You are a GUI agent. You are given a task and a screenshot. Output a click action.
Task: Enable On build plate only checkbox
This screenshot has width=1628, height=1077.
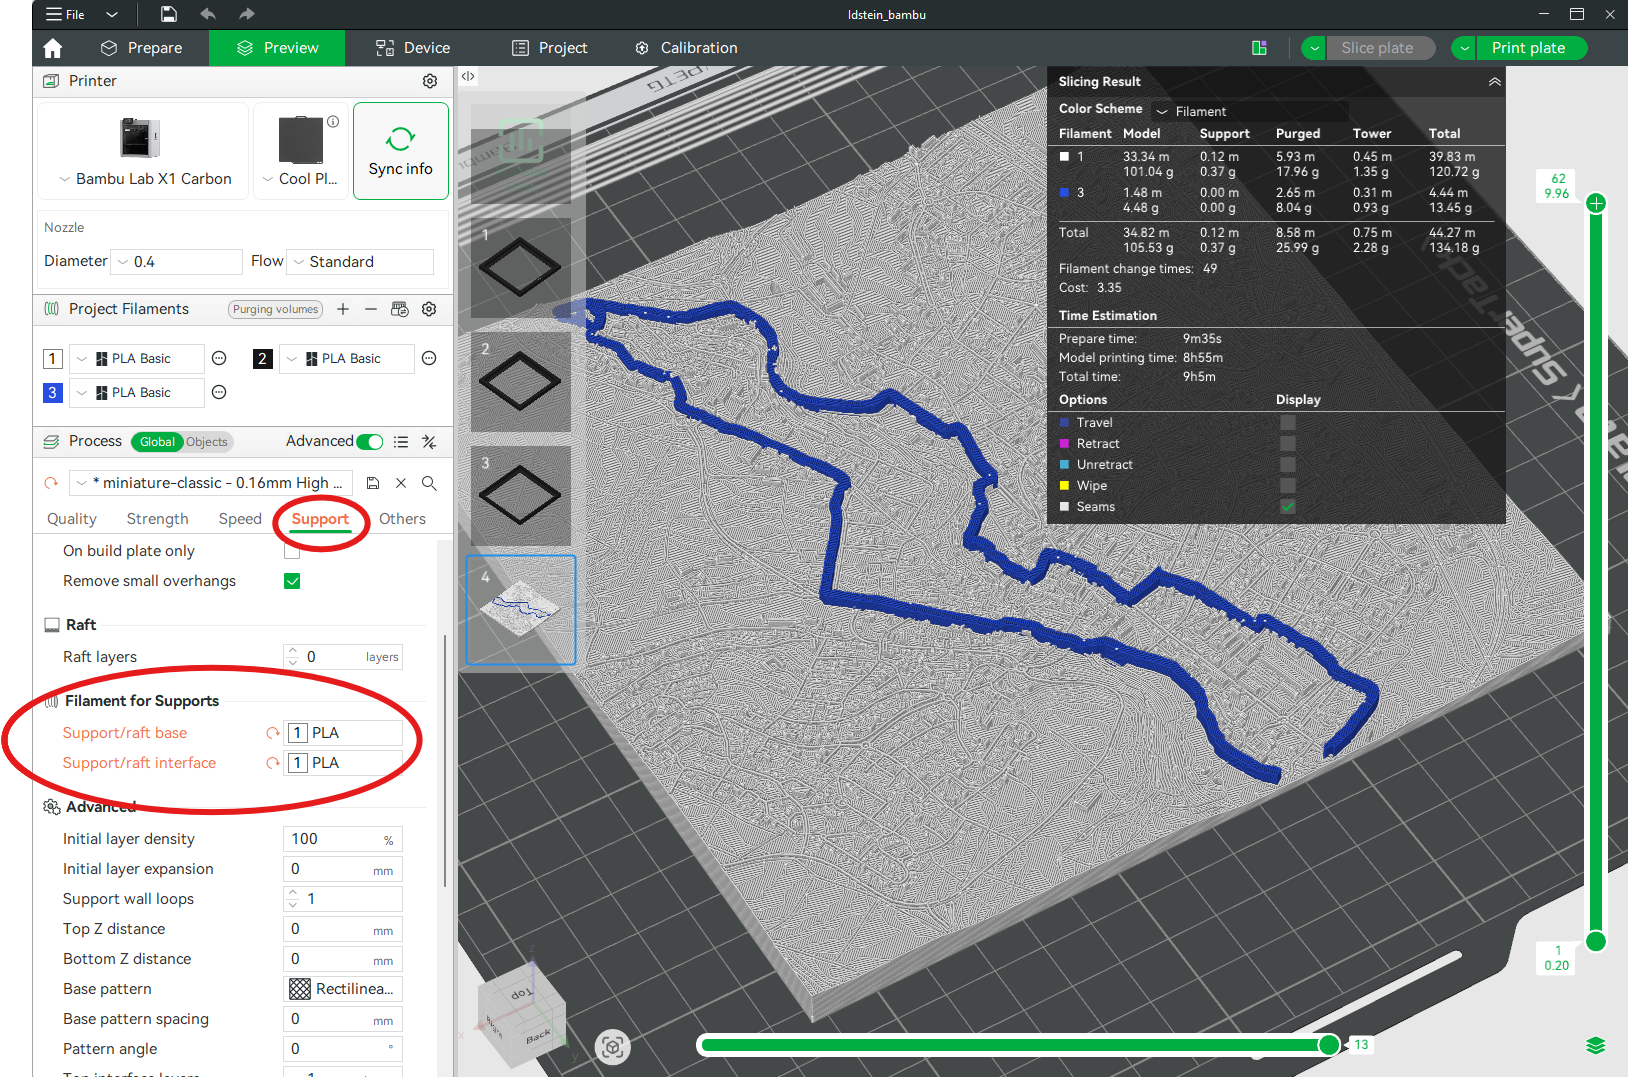[292, 551]
